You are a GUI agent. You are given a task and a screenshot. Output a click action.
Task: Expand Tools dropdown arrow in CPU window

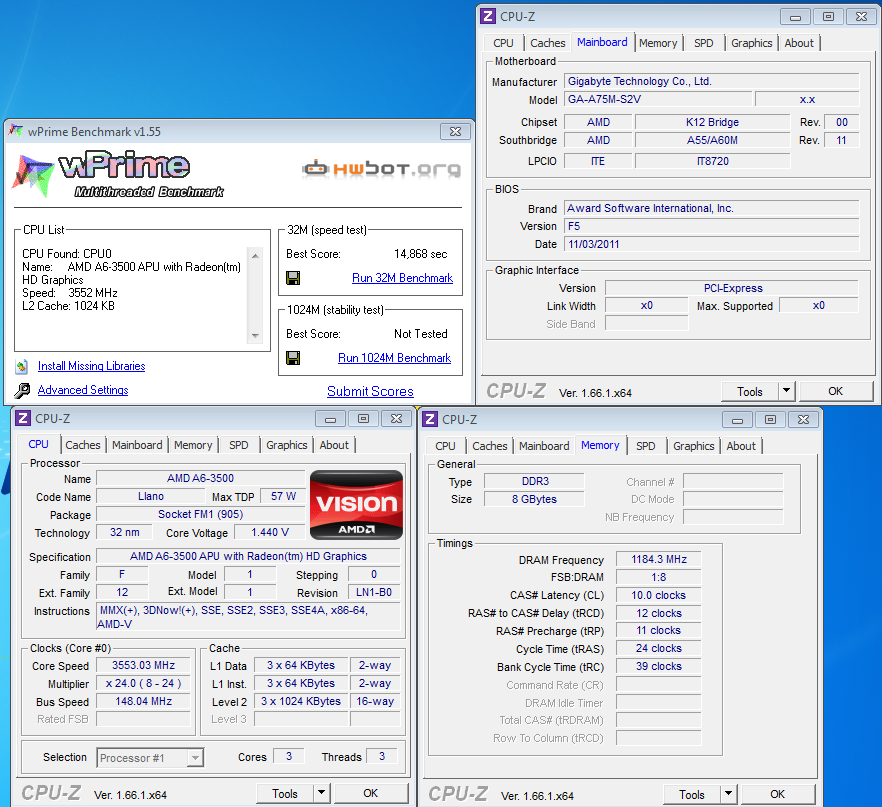(x=321, y=793)
